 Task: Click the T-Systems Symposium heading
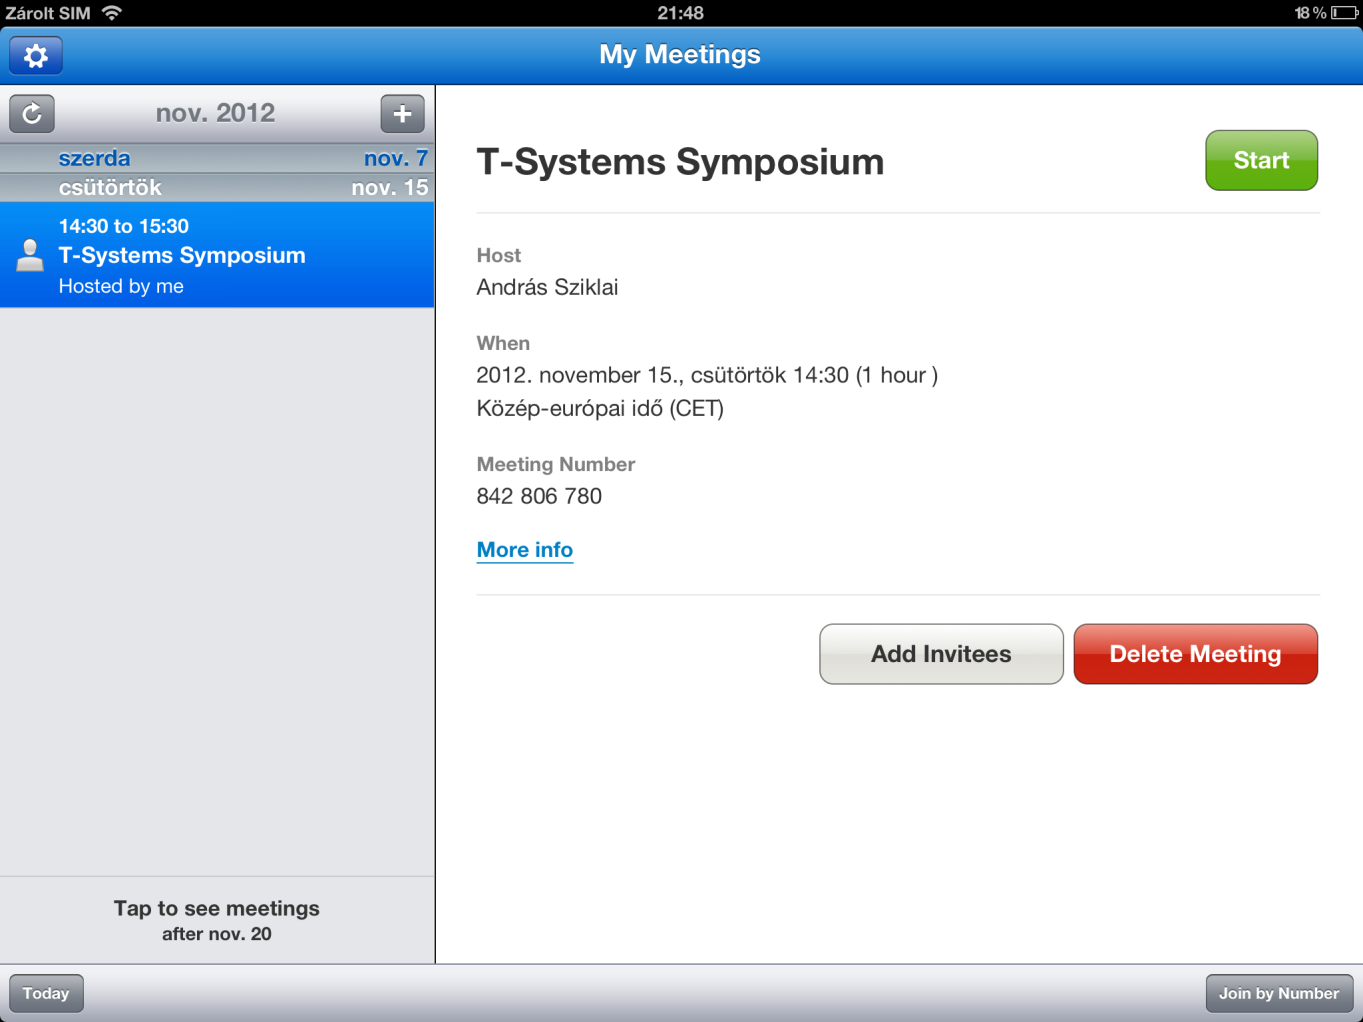point(680,162)
